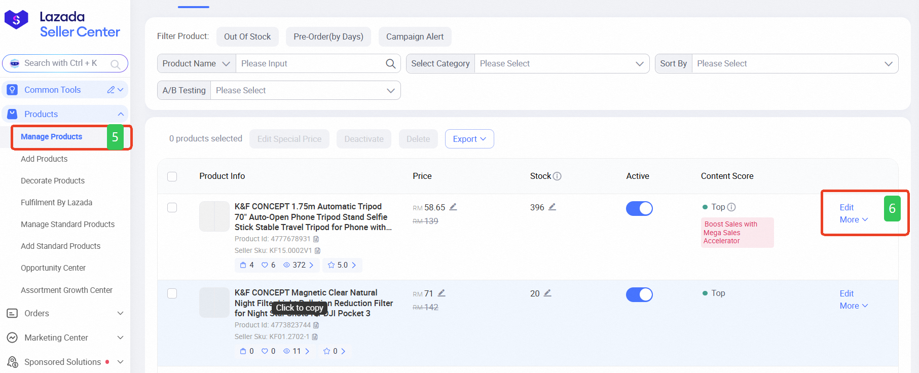Click Edit link for tripod product
The image size is (919, 373).
click(846, 207)
